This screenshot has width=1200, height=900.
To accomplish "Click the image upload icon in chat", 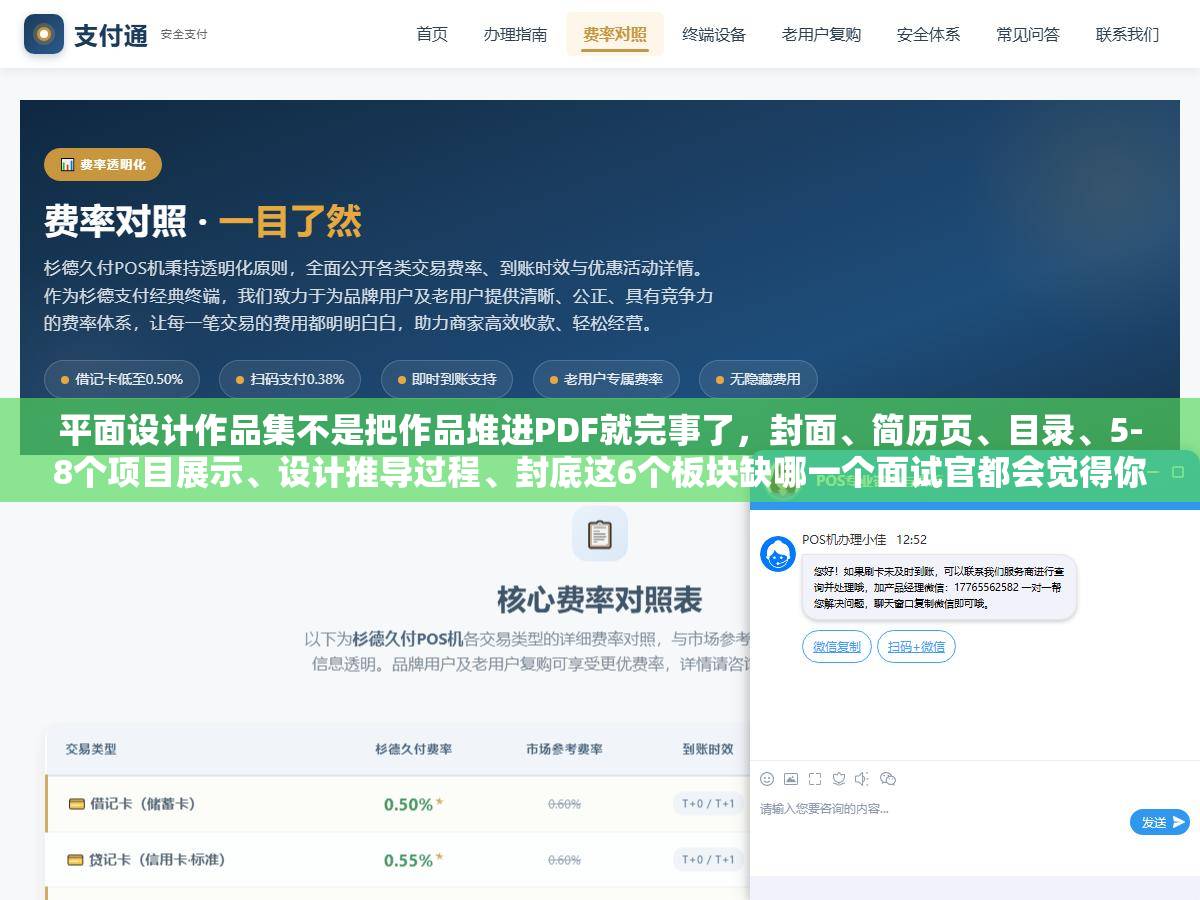I will [x=791, y=778].
